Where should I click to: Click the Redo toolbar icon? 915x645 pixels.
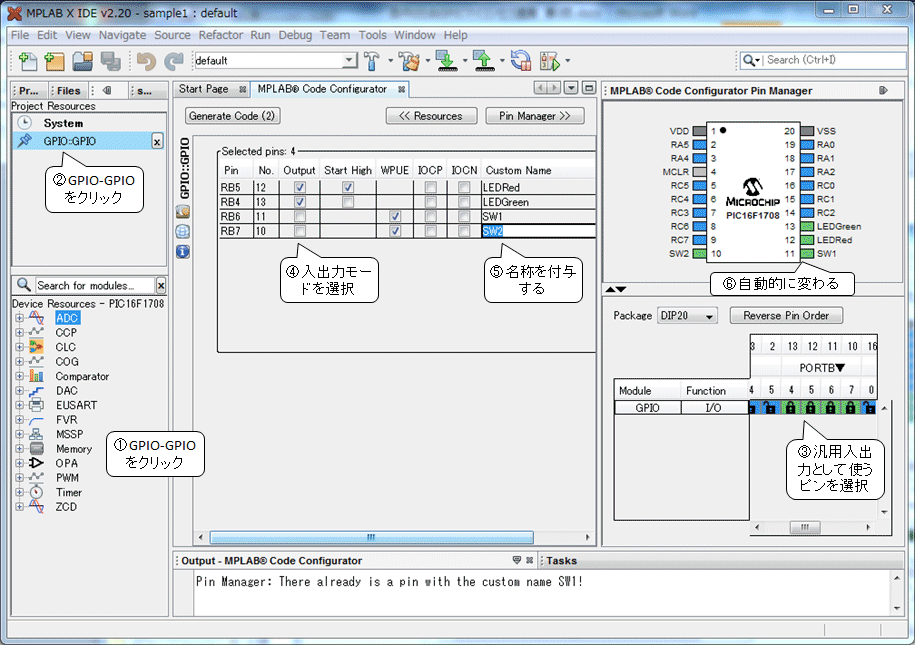click(174, 61)
